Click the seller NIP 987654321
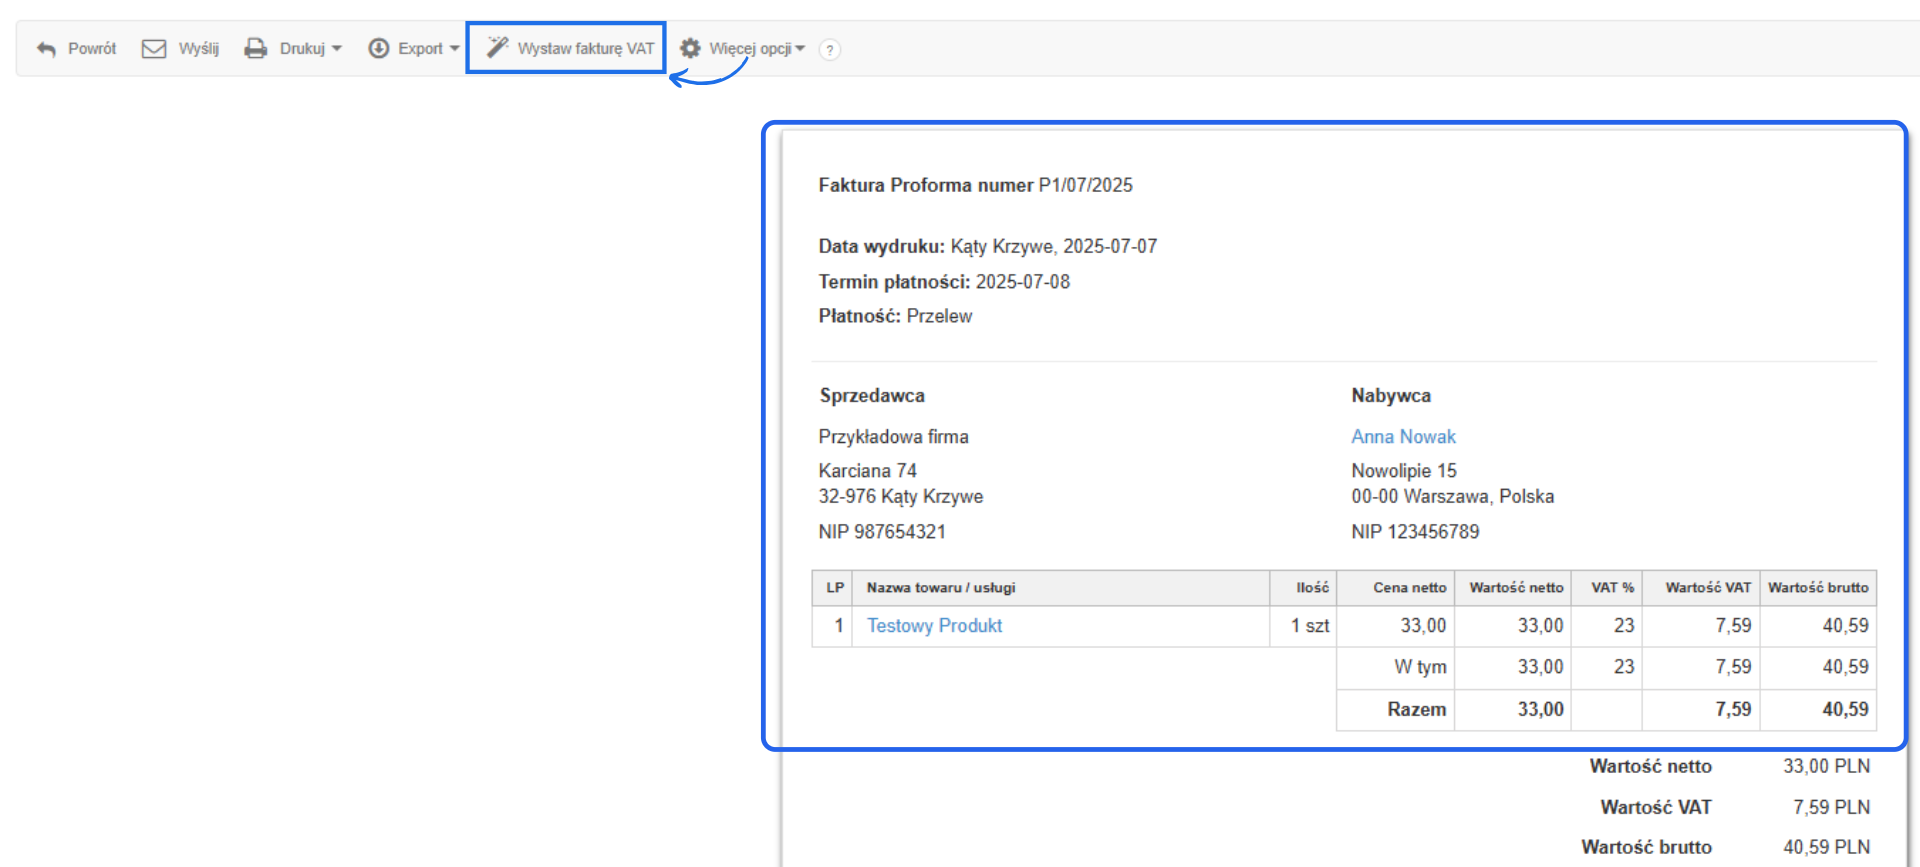Viewport: 1920px width, 867px height. (882, 532)
